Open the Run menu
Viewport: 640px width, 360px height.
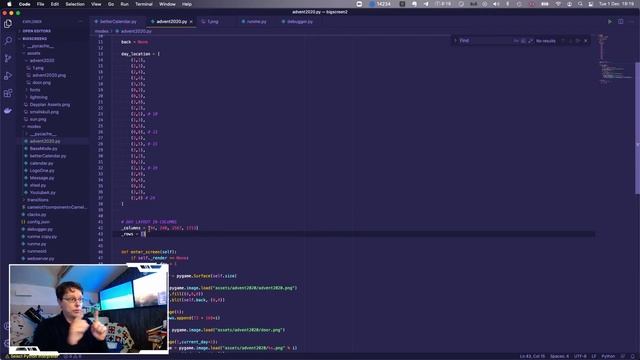pyautogui.click(x=124, y=4)
